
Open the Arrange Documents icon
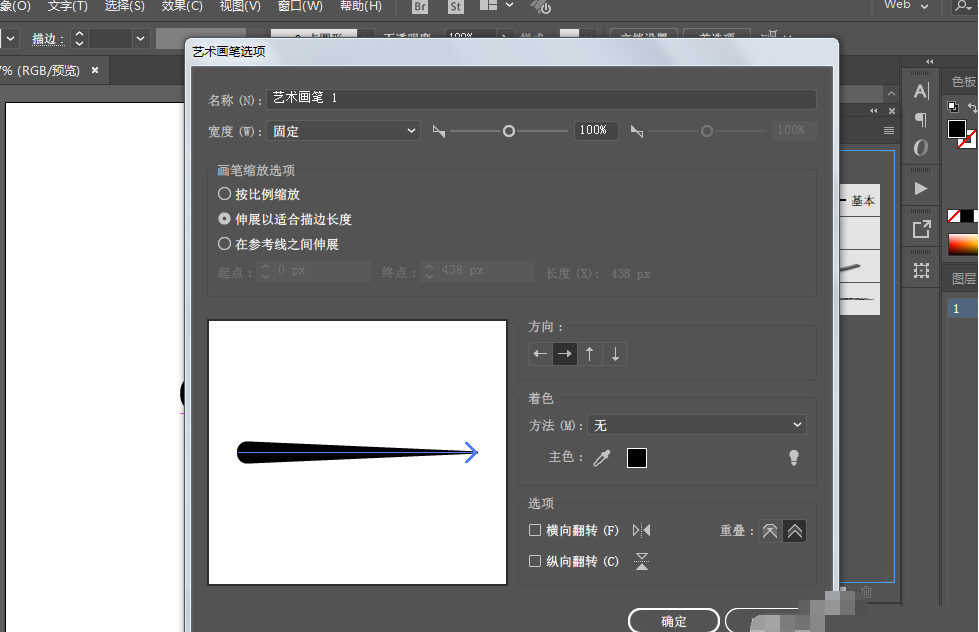click(x=487, y=8)
